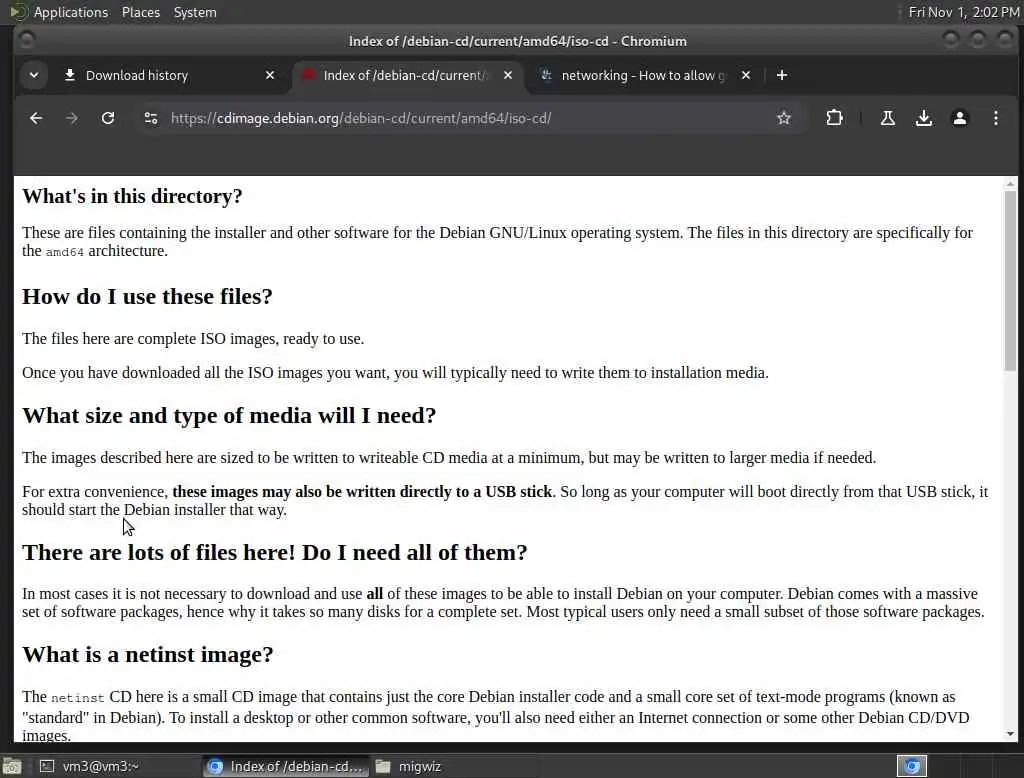Switch to the Index of /debian-cd/current tab
This screenshot has width=1024, height=778.
(x=405, y=75)
